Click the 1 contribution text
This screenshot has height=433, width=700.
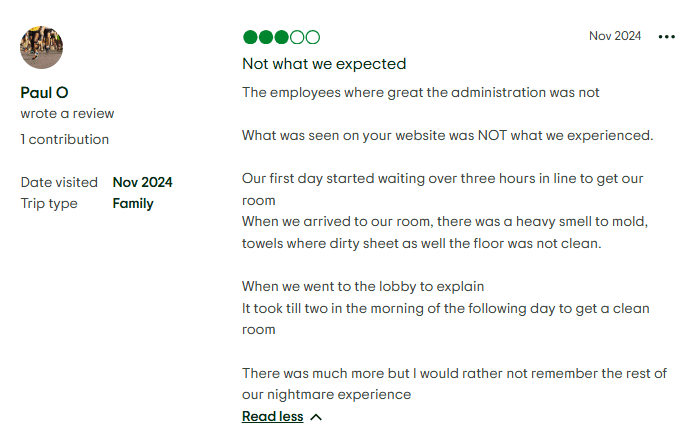pyautogui.click(x=65, y=139)
